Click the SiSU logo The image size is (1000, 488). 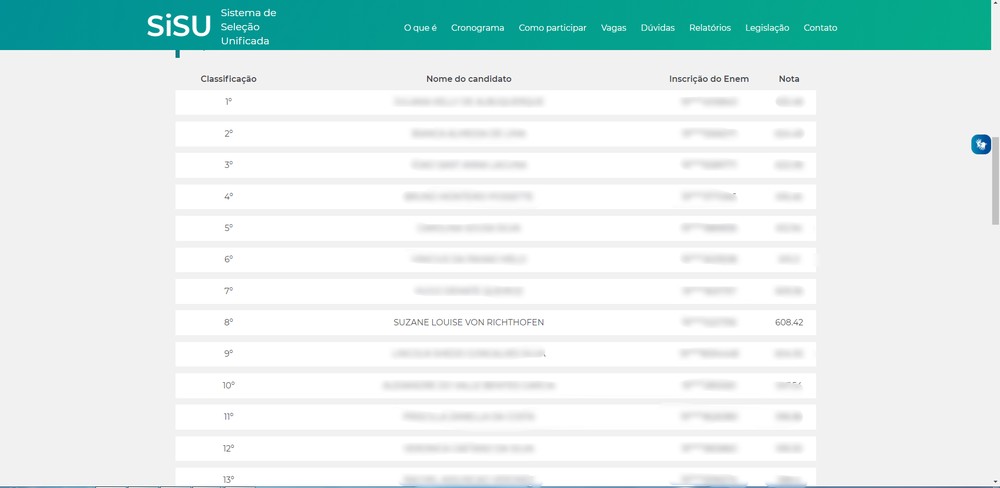[x=178, y=26]
